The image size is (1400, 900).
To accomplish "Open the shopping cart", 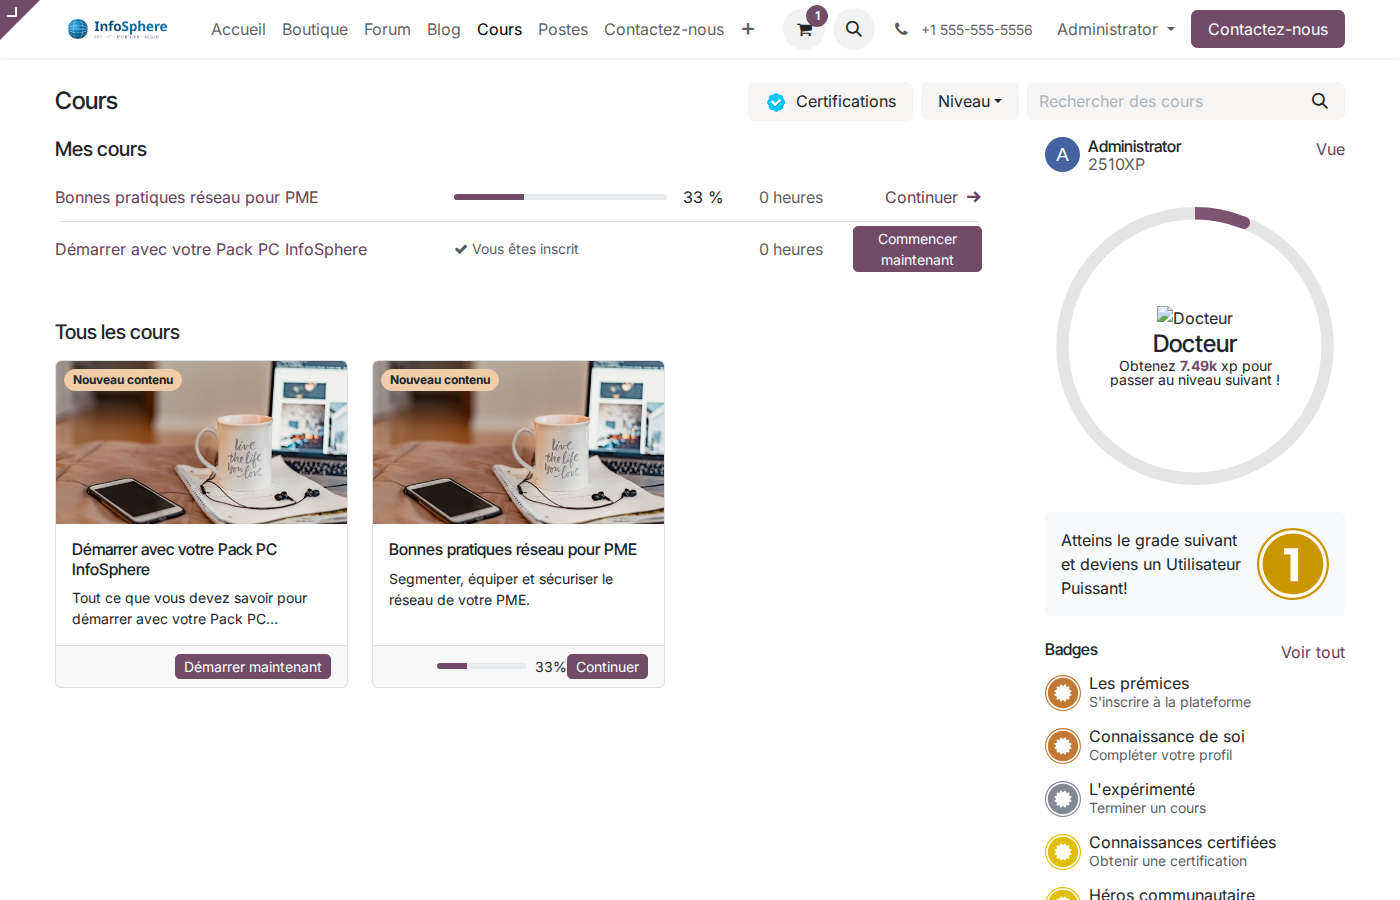I will 803,29.
